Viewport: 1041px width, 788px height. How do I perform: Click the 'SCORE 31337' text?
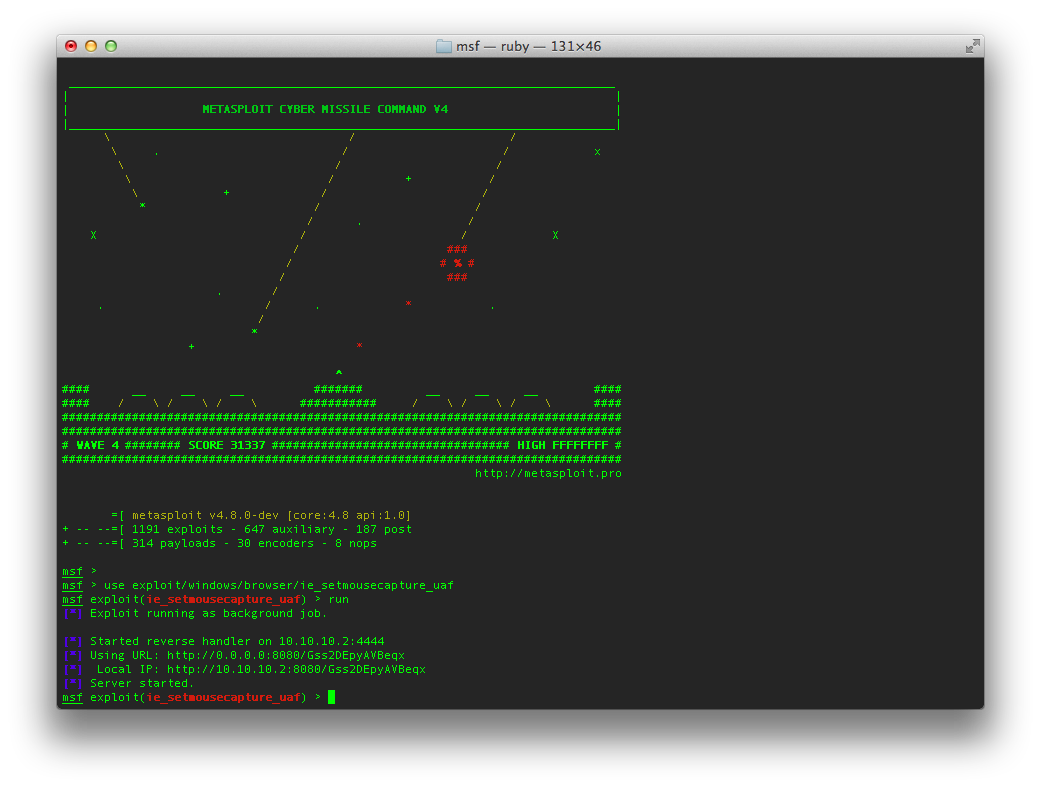226,445
